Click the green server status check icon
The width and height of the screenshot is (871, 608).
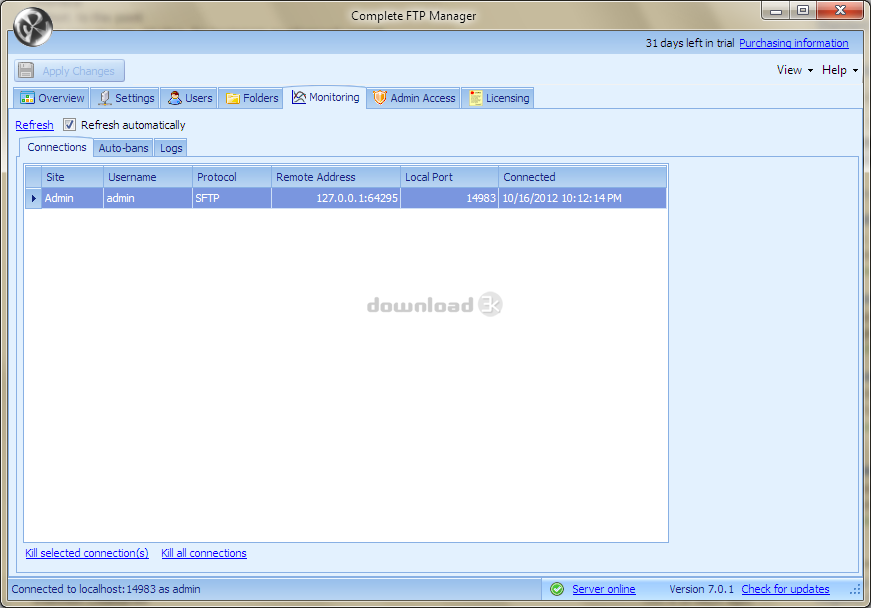(557, 589)
